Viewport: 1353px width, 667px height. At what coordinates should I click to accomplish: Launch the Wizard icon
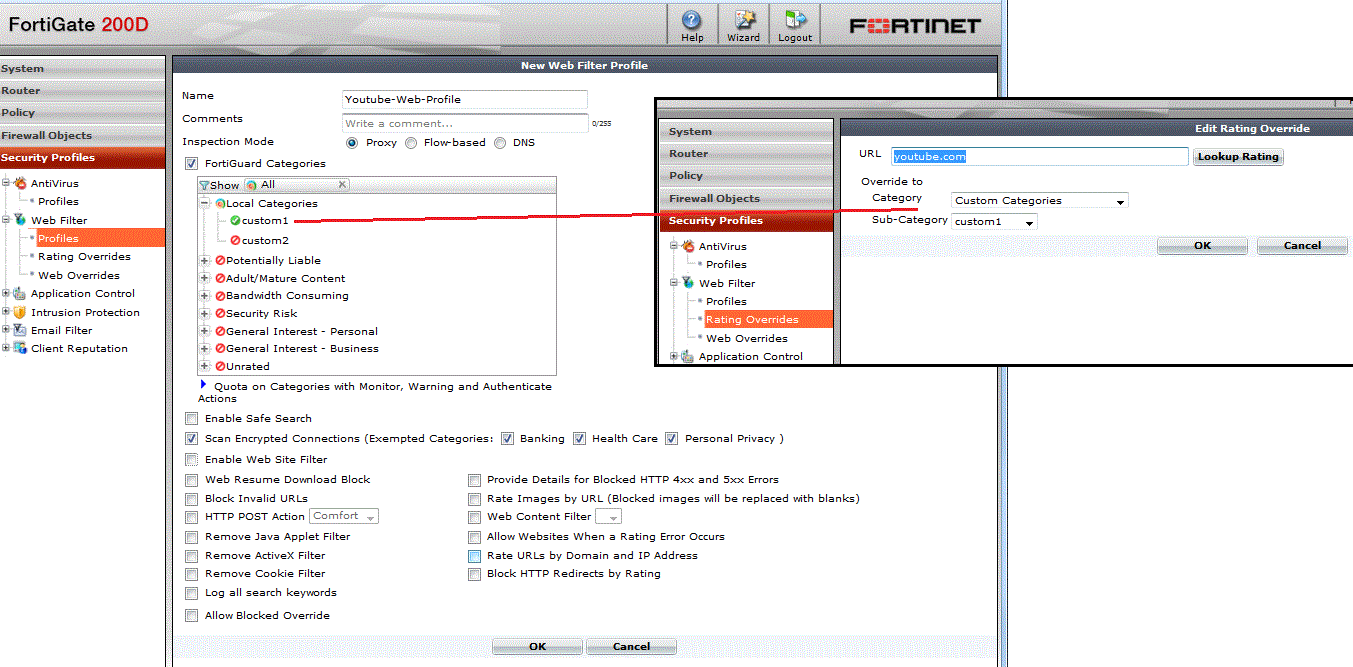point(745,20)
